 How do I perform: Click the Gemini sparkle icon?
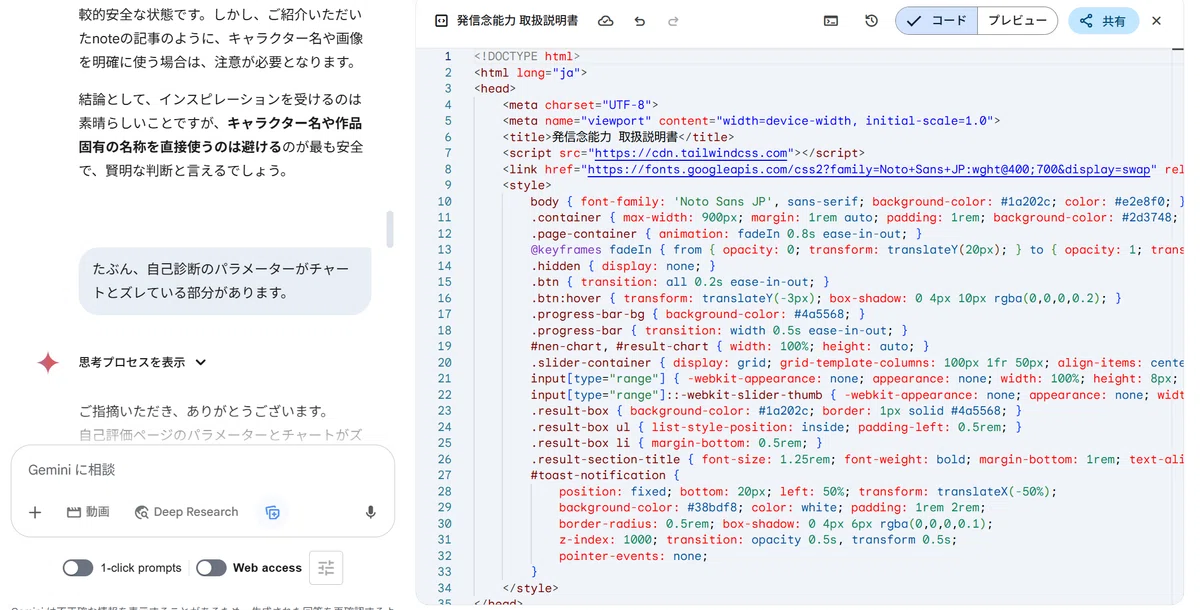pyautogui.click(x=47, y=363)
